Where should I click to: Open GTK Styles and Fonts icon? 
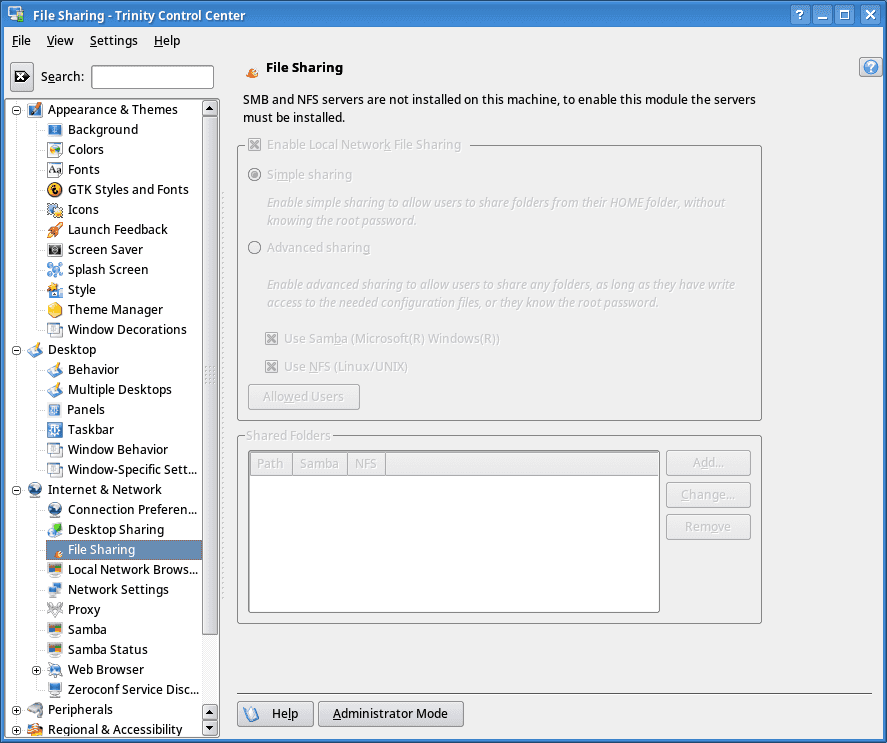(x=55, y=190)
